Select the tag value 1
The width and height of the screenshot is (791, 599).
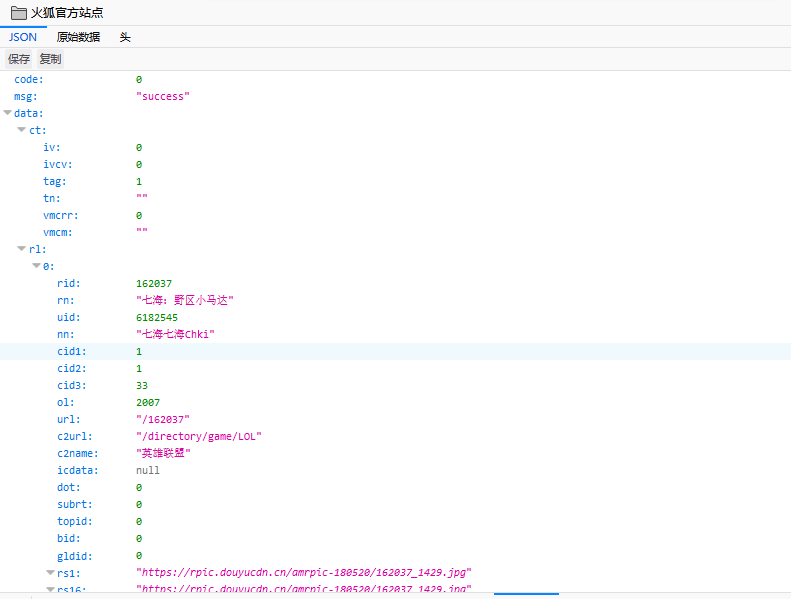[x=139, y=182]
